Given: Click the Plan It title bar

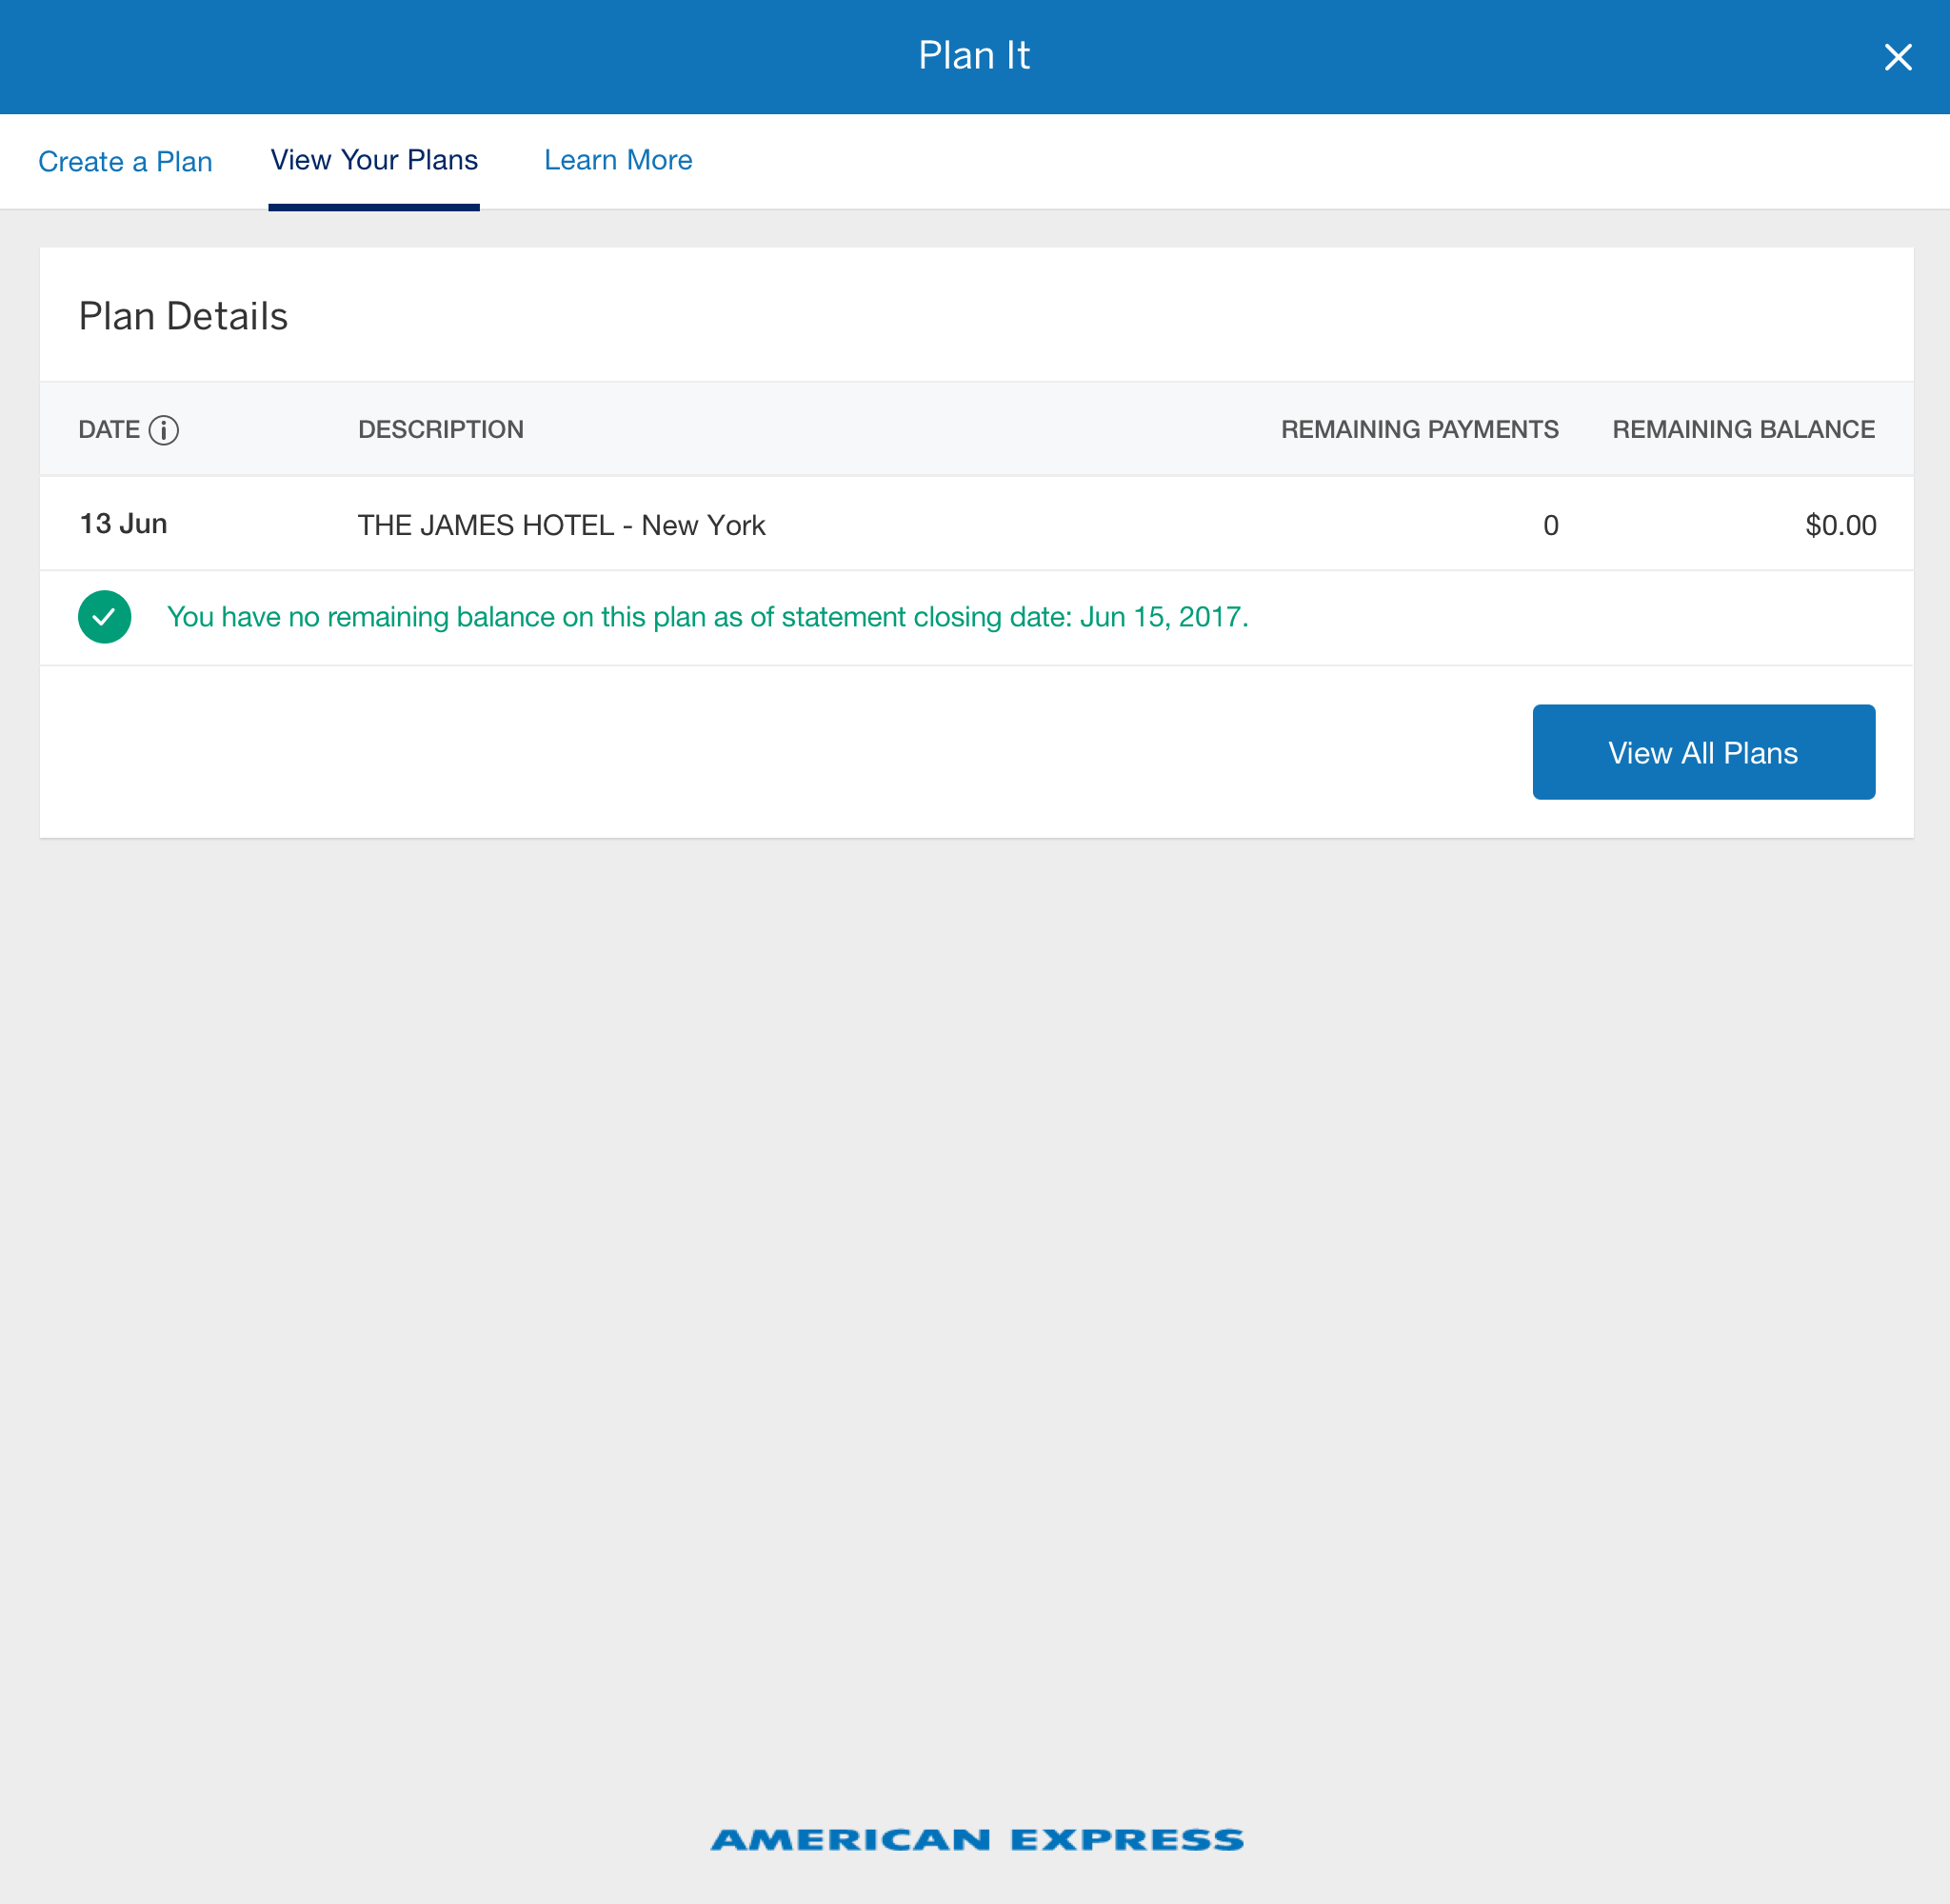Looking at the screenshot, I should (973, 55).
